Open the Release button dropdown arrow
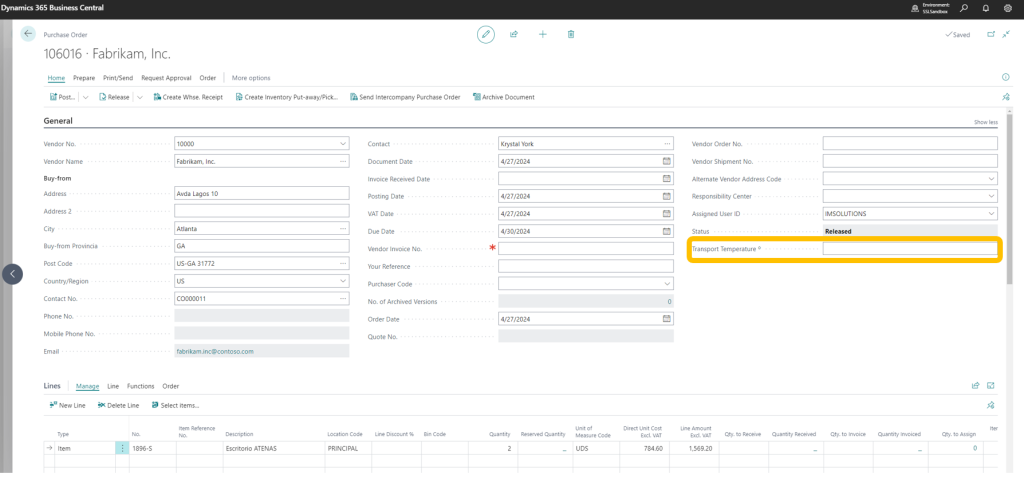 139,97
